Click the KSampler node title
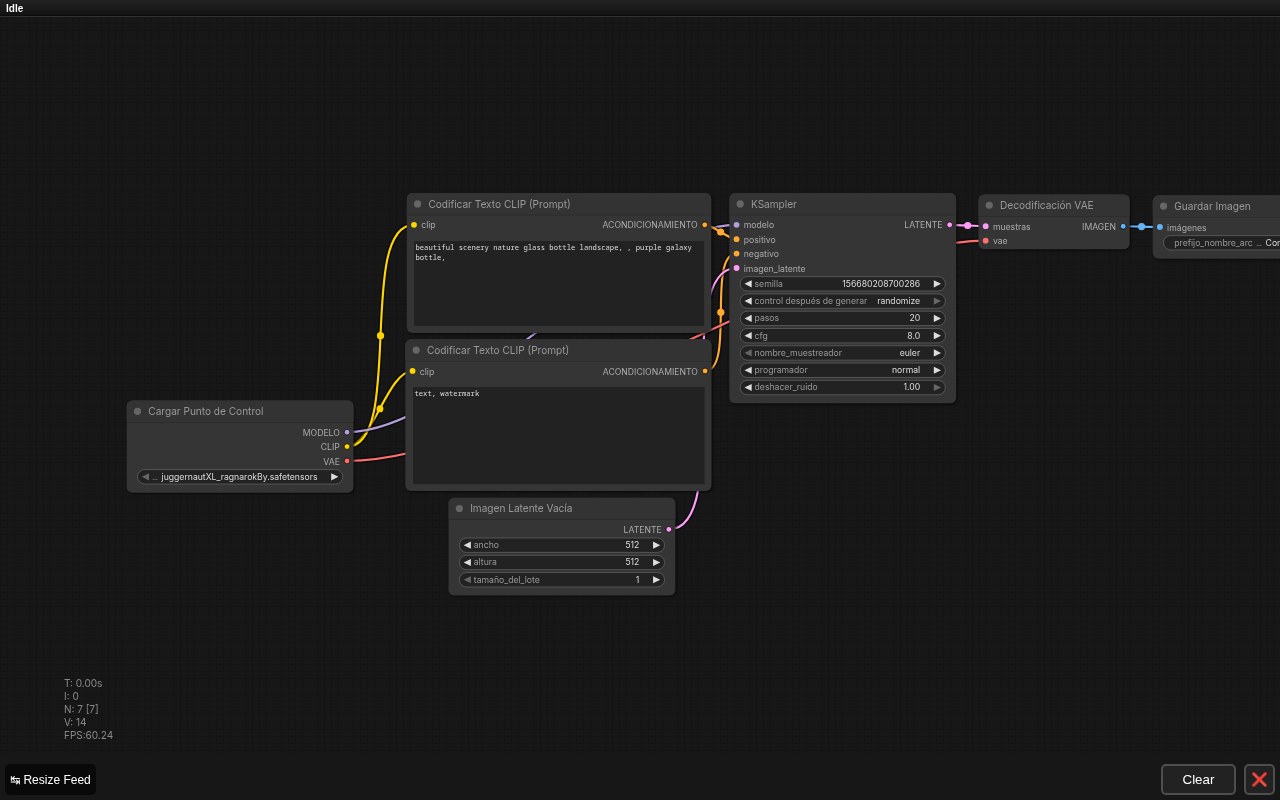Screen dimensions: 1280x800 [774, 204]
